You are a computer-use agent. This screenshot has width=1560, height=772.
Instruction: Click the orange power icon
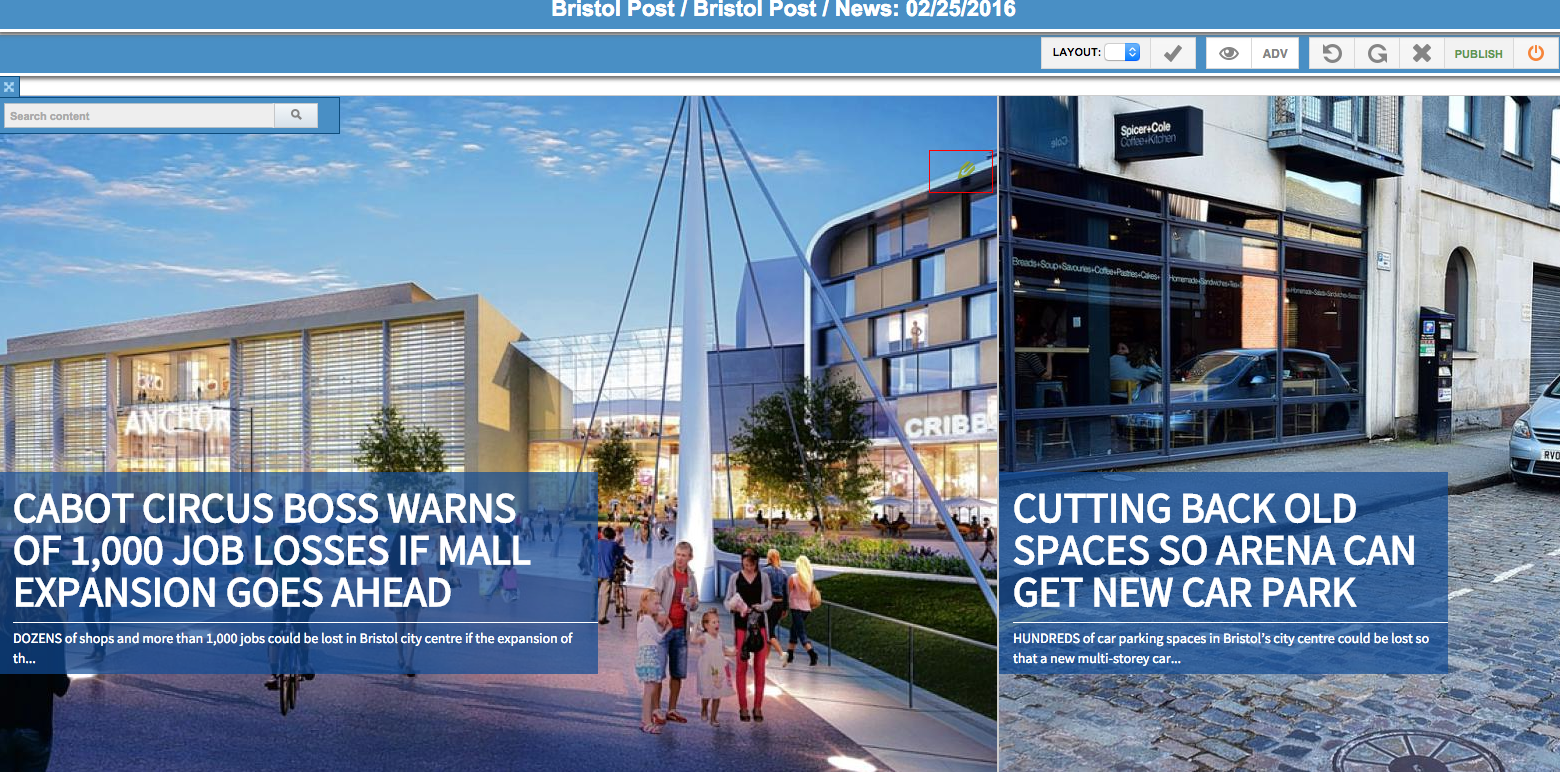tap(1536, 53)
